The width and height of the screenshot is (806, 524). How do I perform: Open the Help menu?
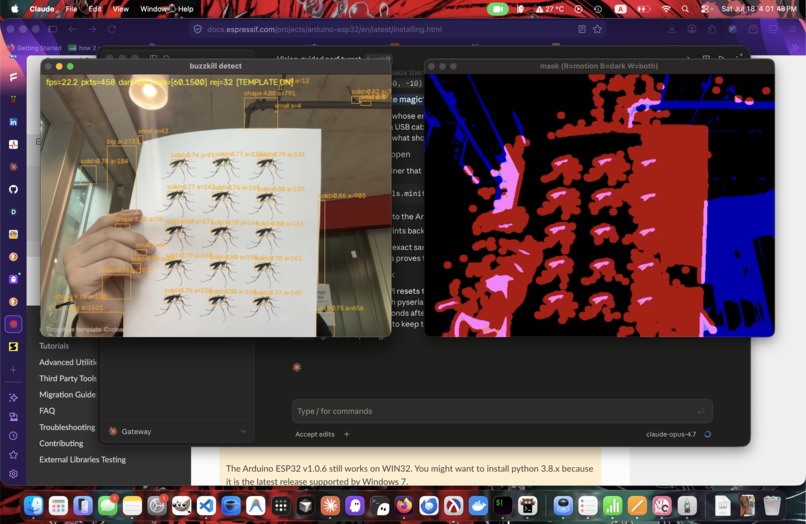tap(186, 9)
